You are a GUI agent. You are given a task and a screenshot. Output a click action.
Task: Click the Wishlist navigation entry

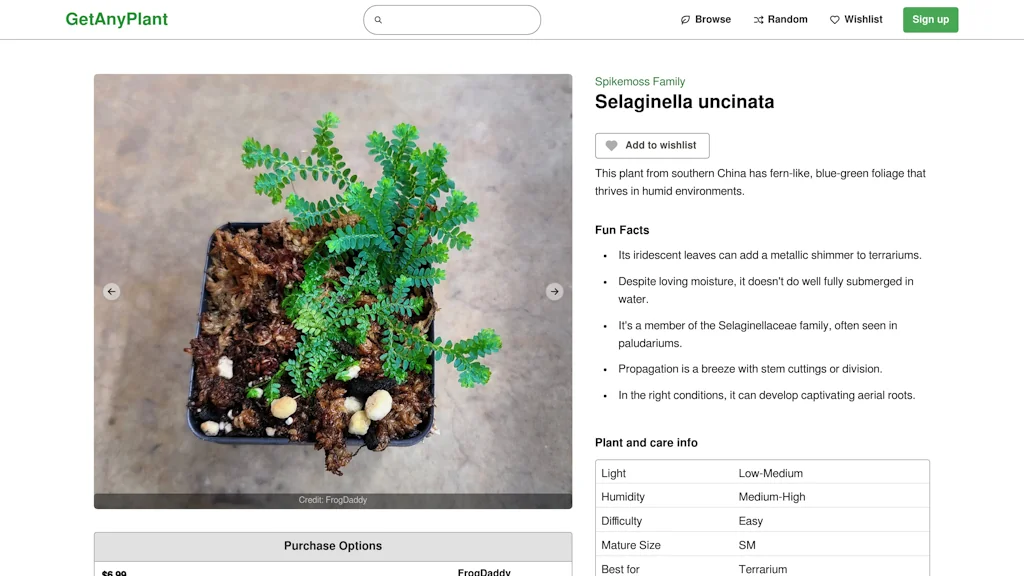point(856,19)
